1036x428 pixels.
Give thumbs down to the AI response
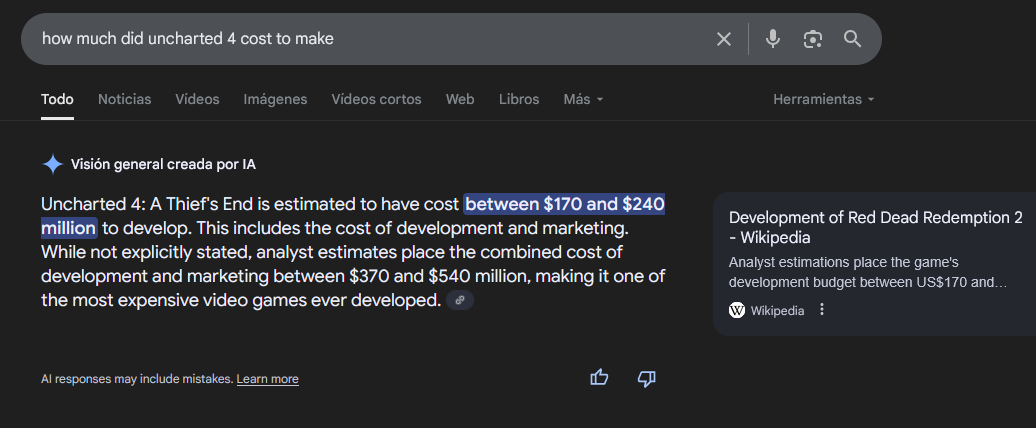click(x=647, y=378)
